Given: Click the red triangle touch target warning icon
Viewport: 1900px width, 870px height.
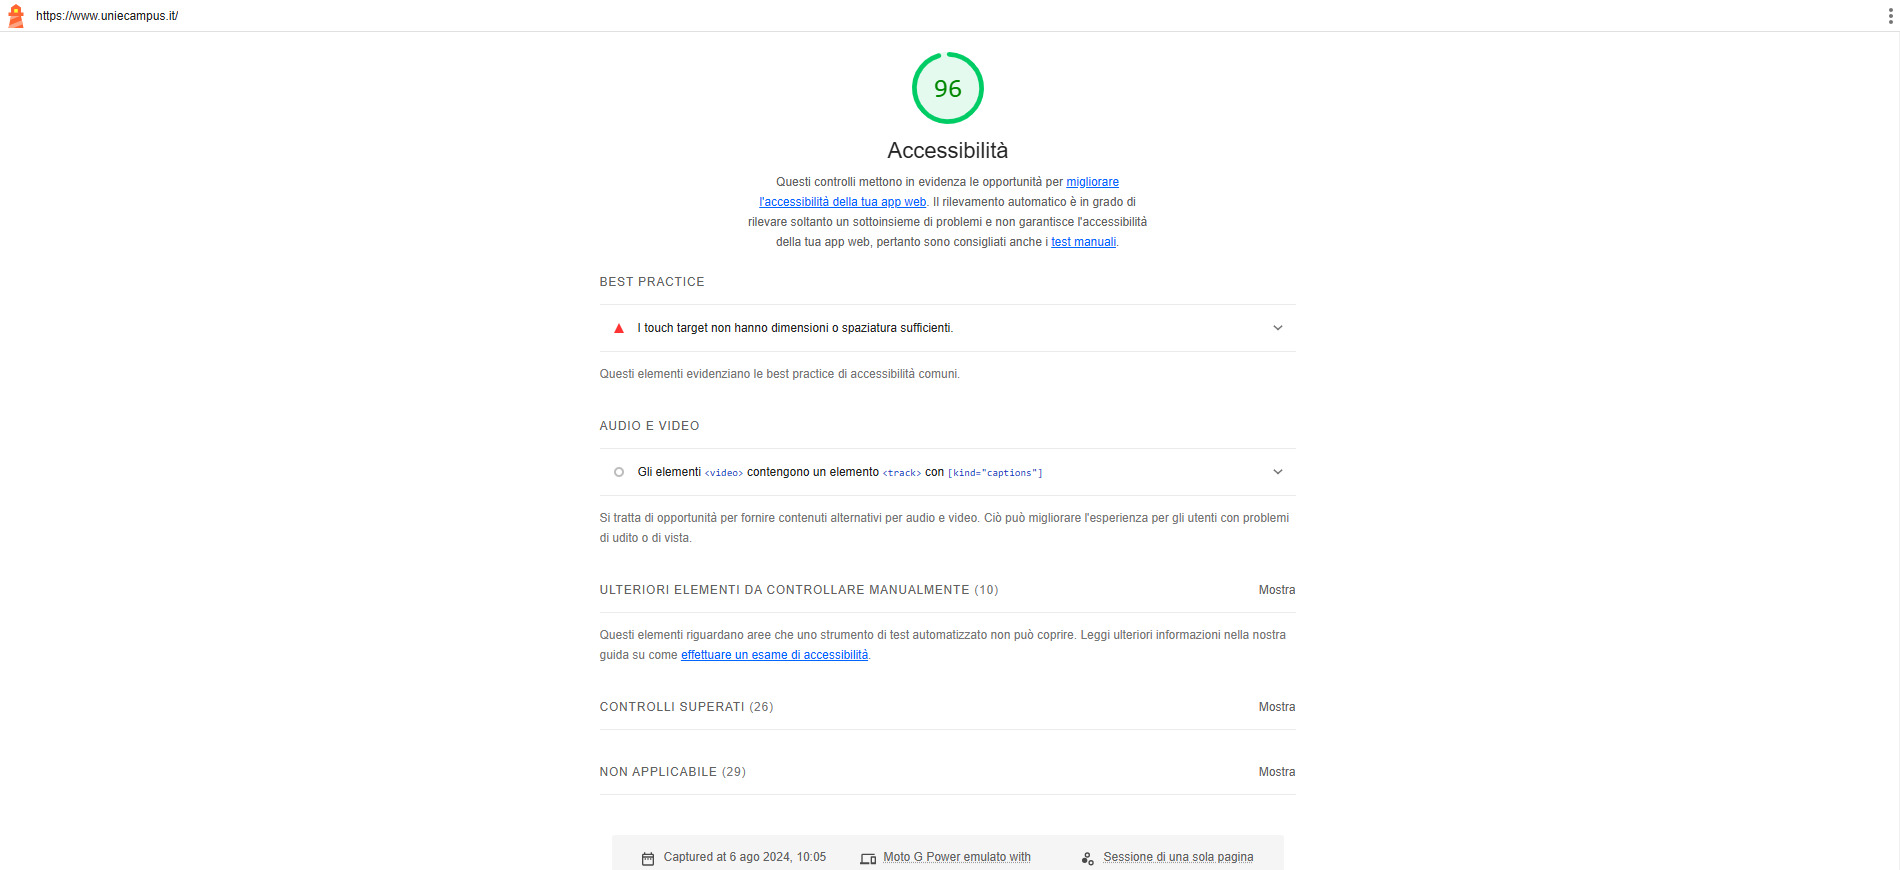Looking at the screenshot, I should pyautogui.click(x=619, y=328).
